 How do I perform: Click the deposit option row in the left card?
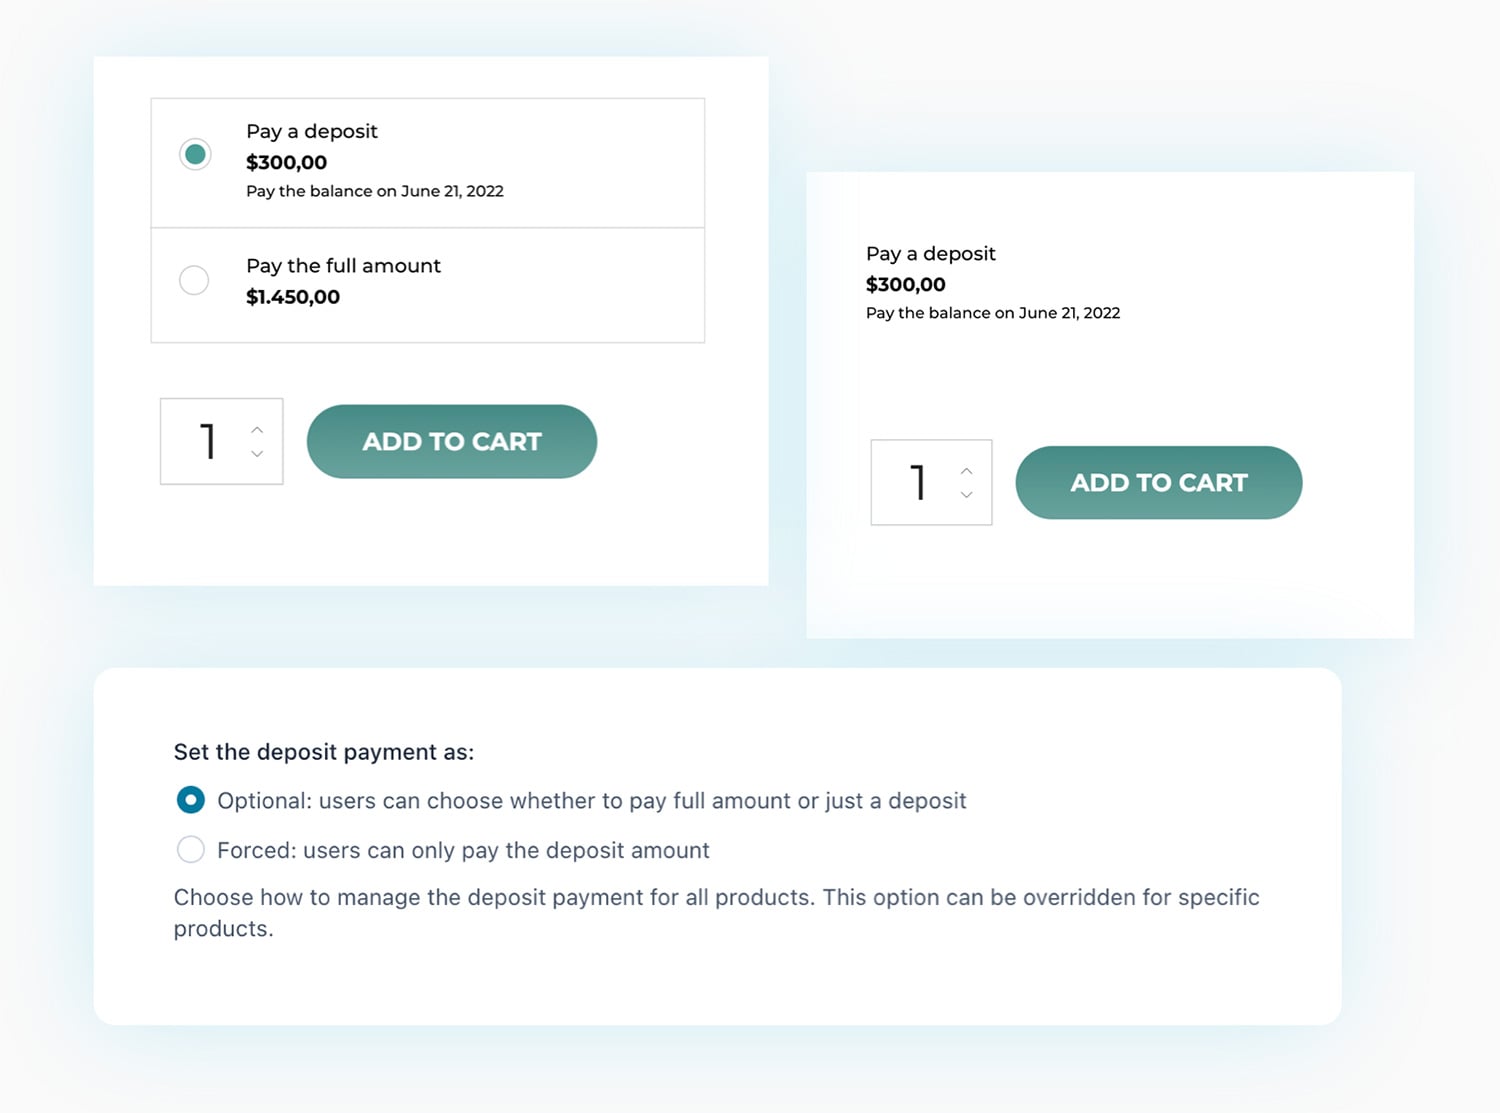(x=427, y=161)
